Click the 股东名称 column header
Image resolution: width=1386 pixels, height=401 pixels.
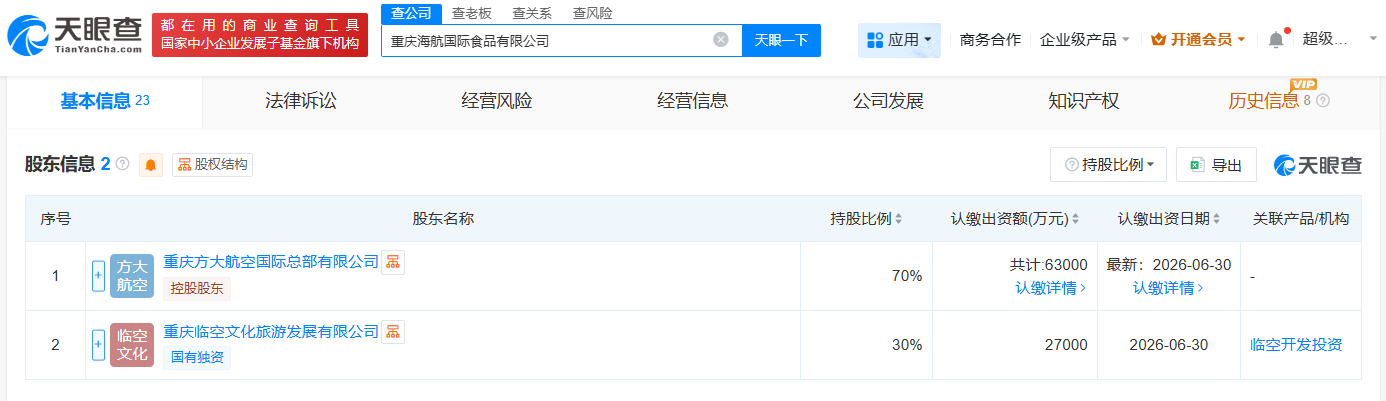click(443, 219)
